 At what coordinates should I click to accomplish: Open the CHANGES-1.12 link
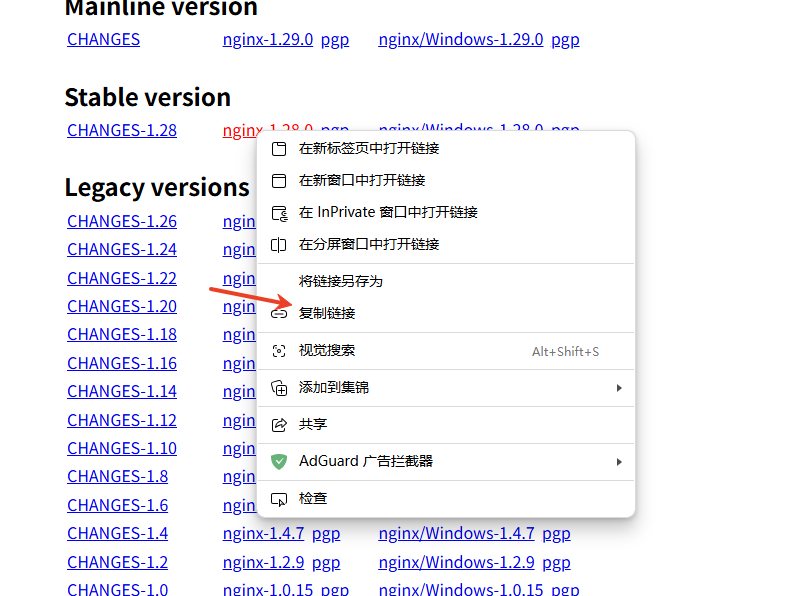(x=122, y=420)
